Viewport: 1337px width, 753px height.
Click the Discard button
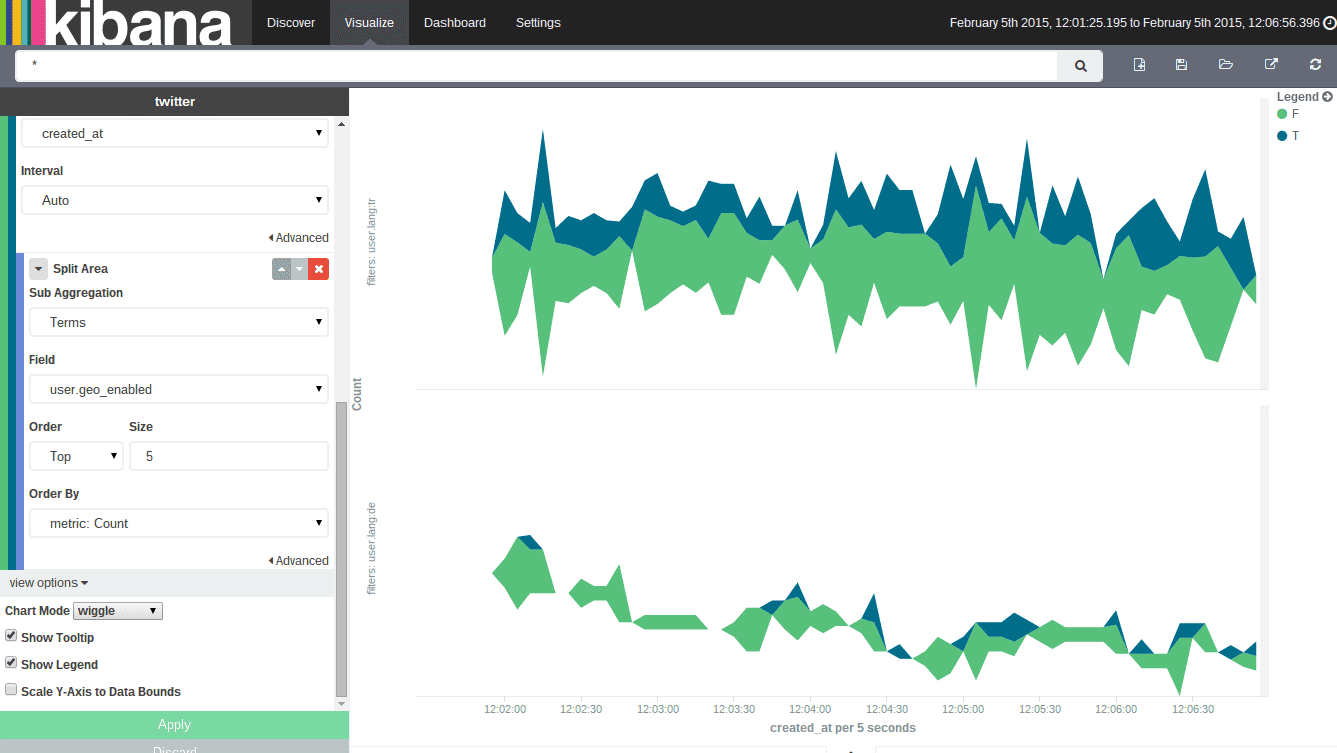click(x=174, y=747)
